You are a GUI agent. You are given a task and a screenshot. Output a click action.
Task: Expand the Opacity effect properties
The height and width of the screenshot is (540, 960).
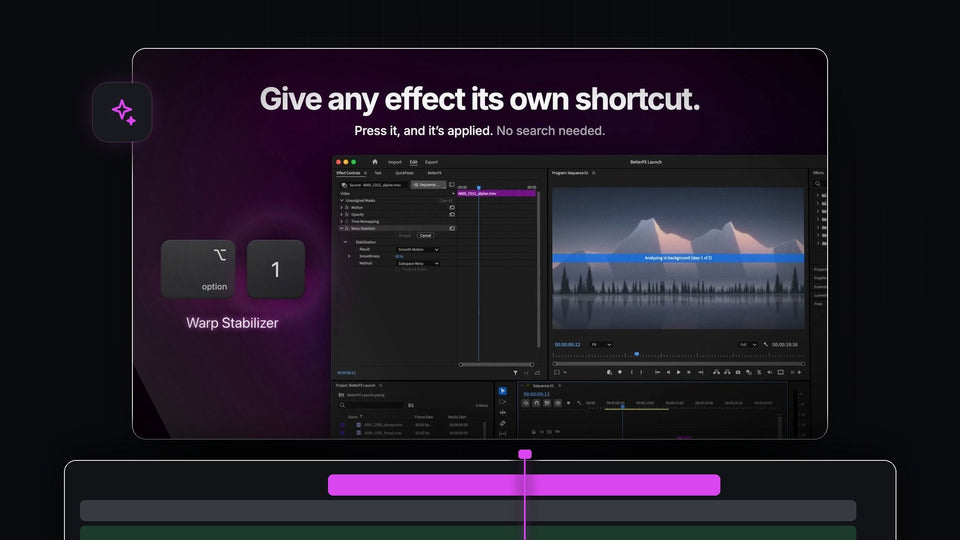click(x=342, y=214)
